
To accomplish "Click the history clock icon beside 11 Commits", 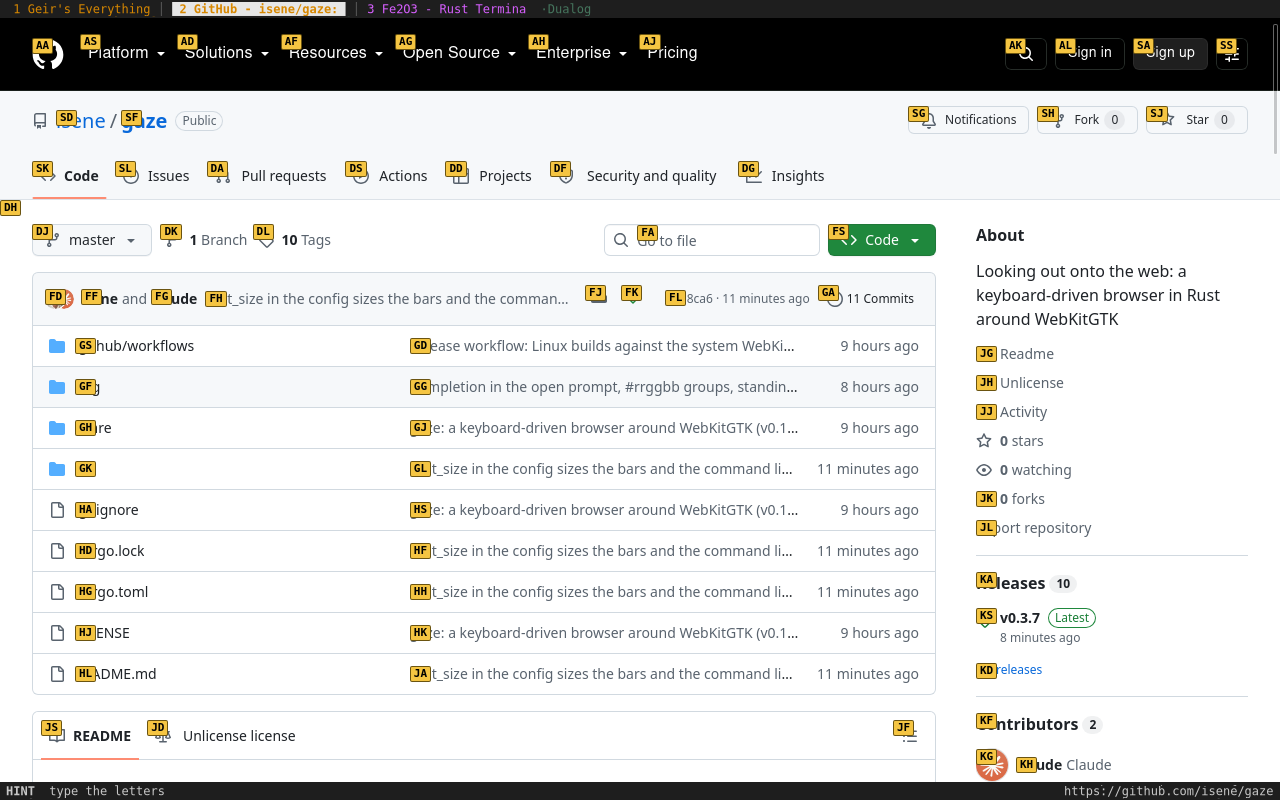I will point(834,298).
